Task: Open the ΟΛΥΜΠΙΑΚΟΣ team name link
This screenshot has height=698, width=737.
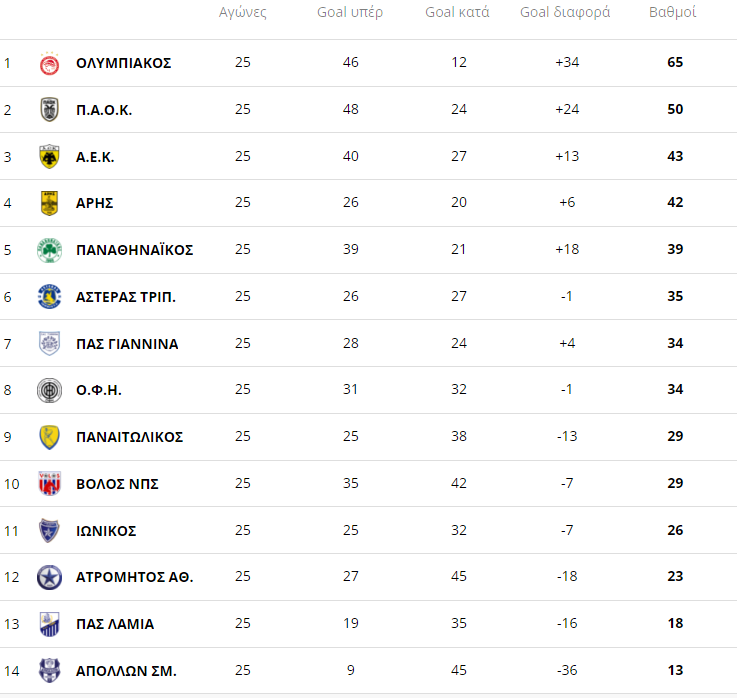Action: (x=124, y=63)
